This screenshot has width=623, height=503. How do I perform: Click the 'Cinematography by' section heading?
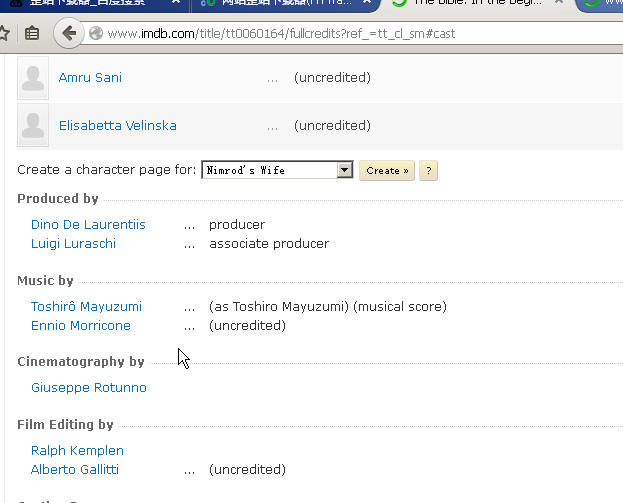(81, 362)
